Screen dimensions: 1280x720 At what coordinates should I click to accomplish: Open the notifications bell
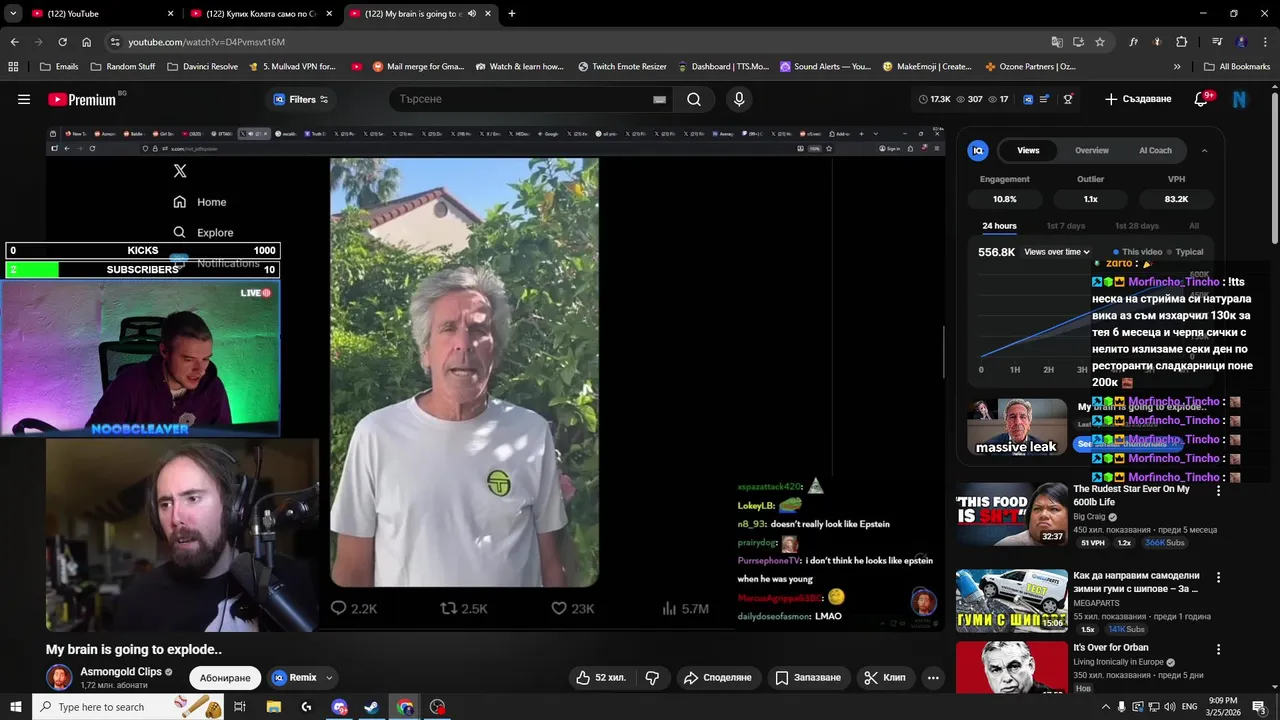click(x=1202, y=99)
